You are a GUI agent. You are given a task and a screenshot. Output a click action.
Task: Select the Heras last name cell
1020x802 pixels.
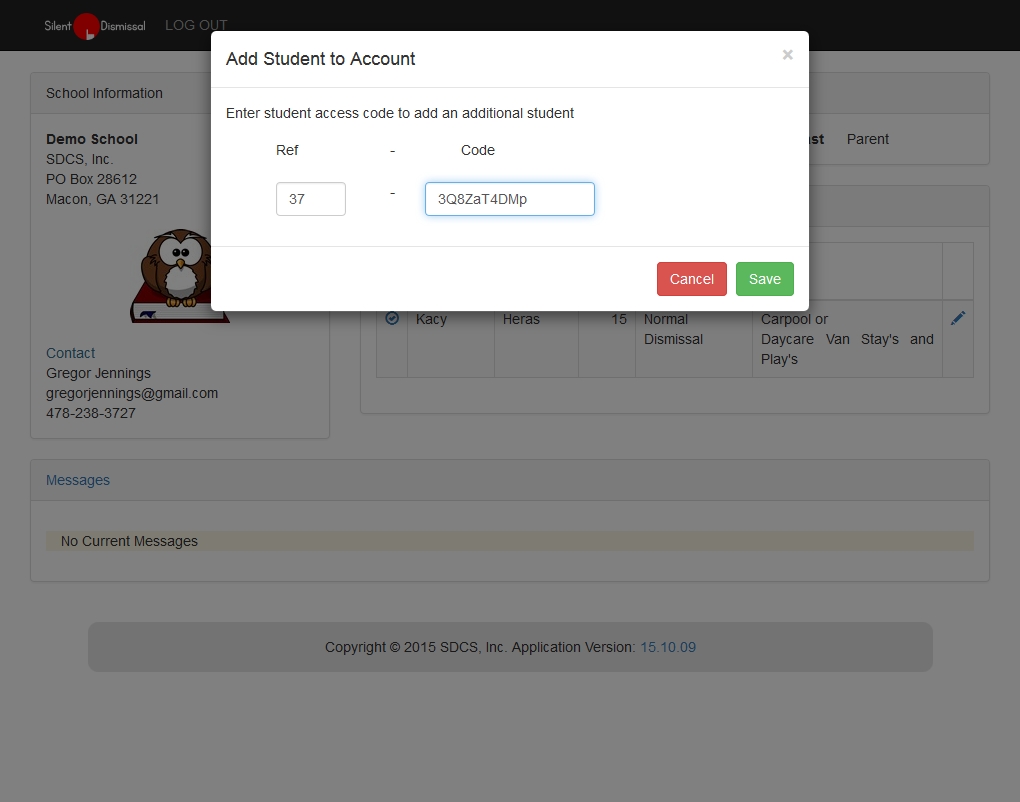[521, 319]
